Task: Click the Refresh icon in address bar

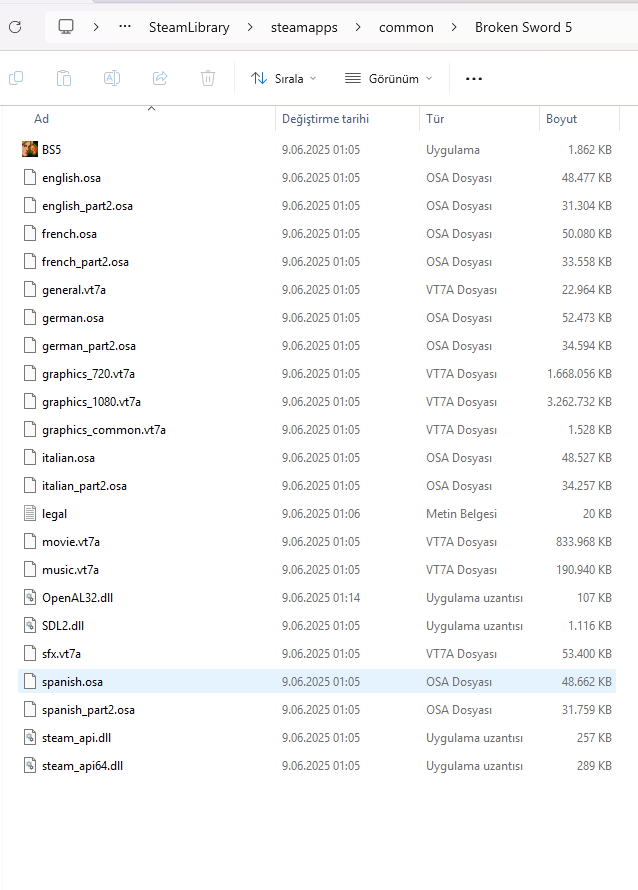Action: tap(15, 27)
